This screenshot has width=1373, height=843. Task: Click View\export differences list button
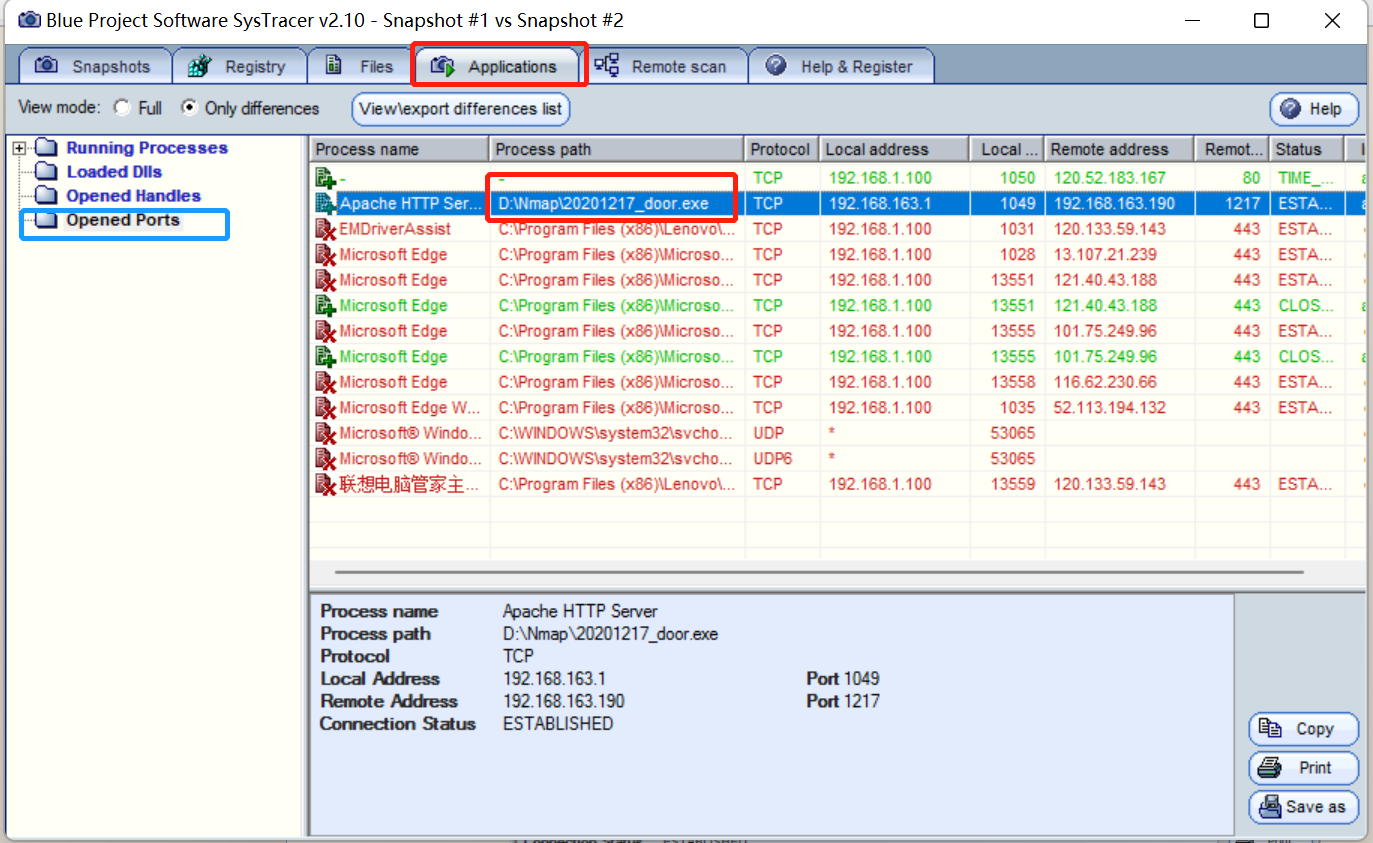click(460, 108)
